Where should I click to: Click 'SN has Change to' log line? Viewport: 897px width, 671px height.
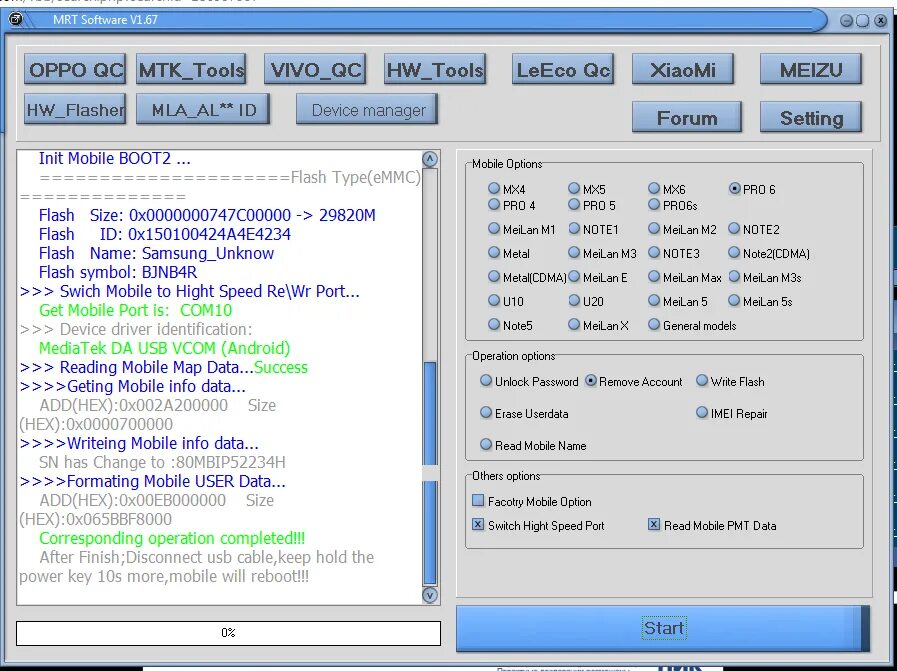[x=162, y=462]
